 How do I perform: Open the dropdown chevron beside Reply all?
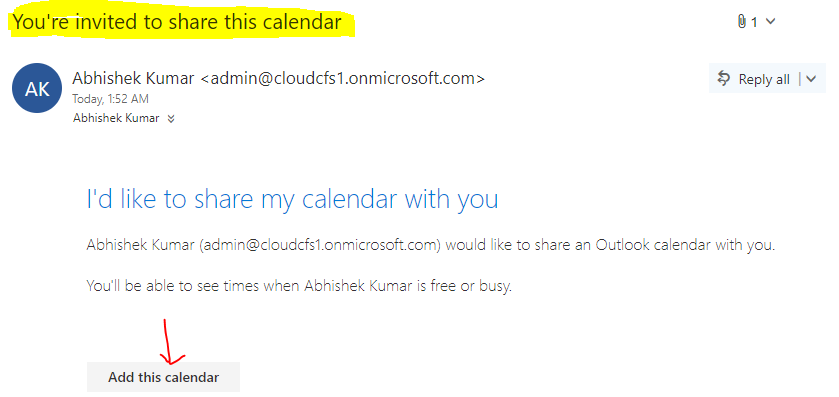pos(811,79)
